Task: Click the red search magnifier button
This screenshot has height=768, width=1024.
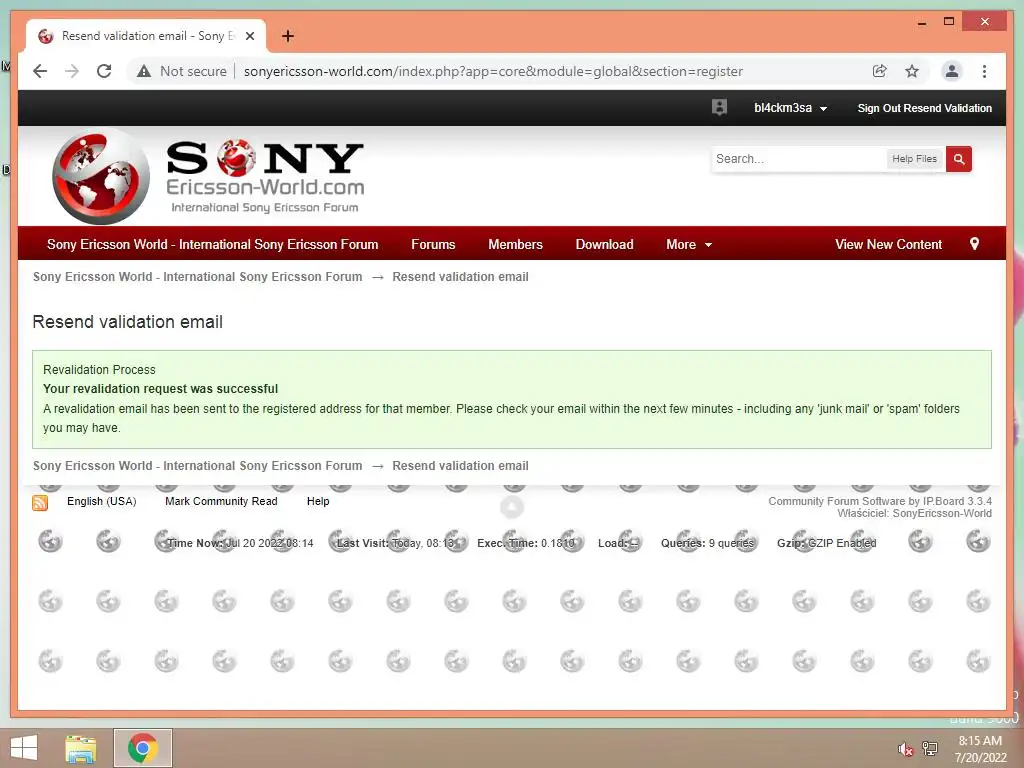Action: pos(959,159)
